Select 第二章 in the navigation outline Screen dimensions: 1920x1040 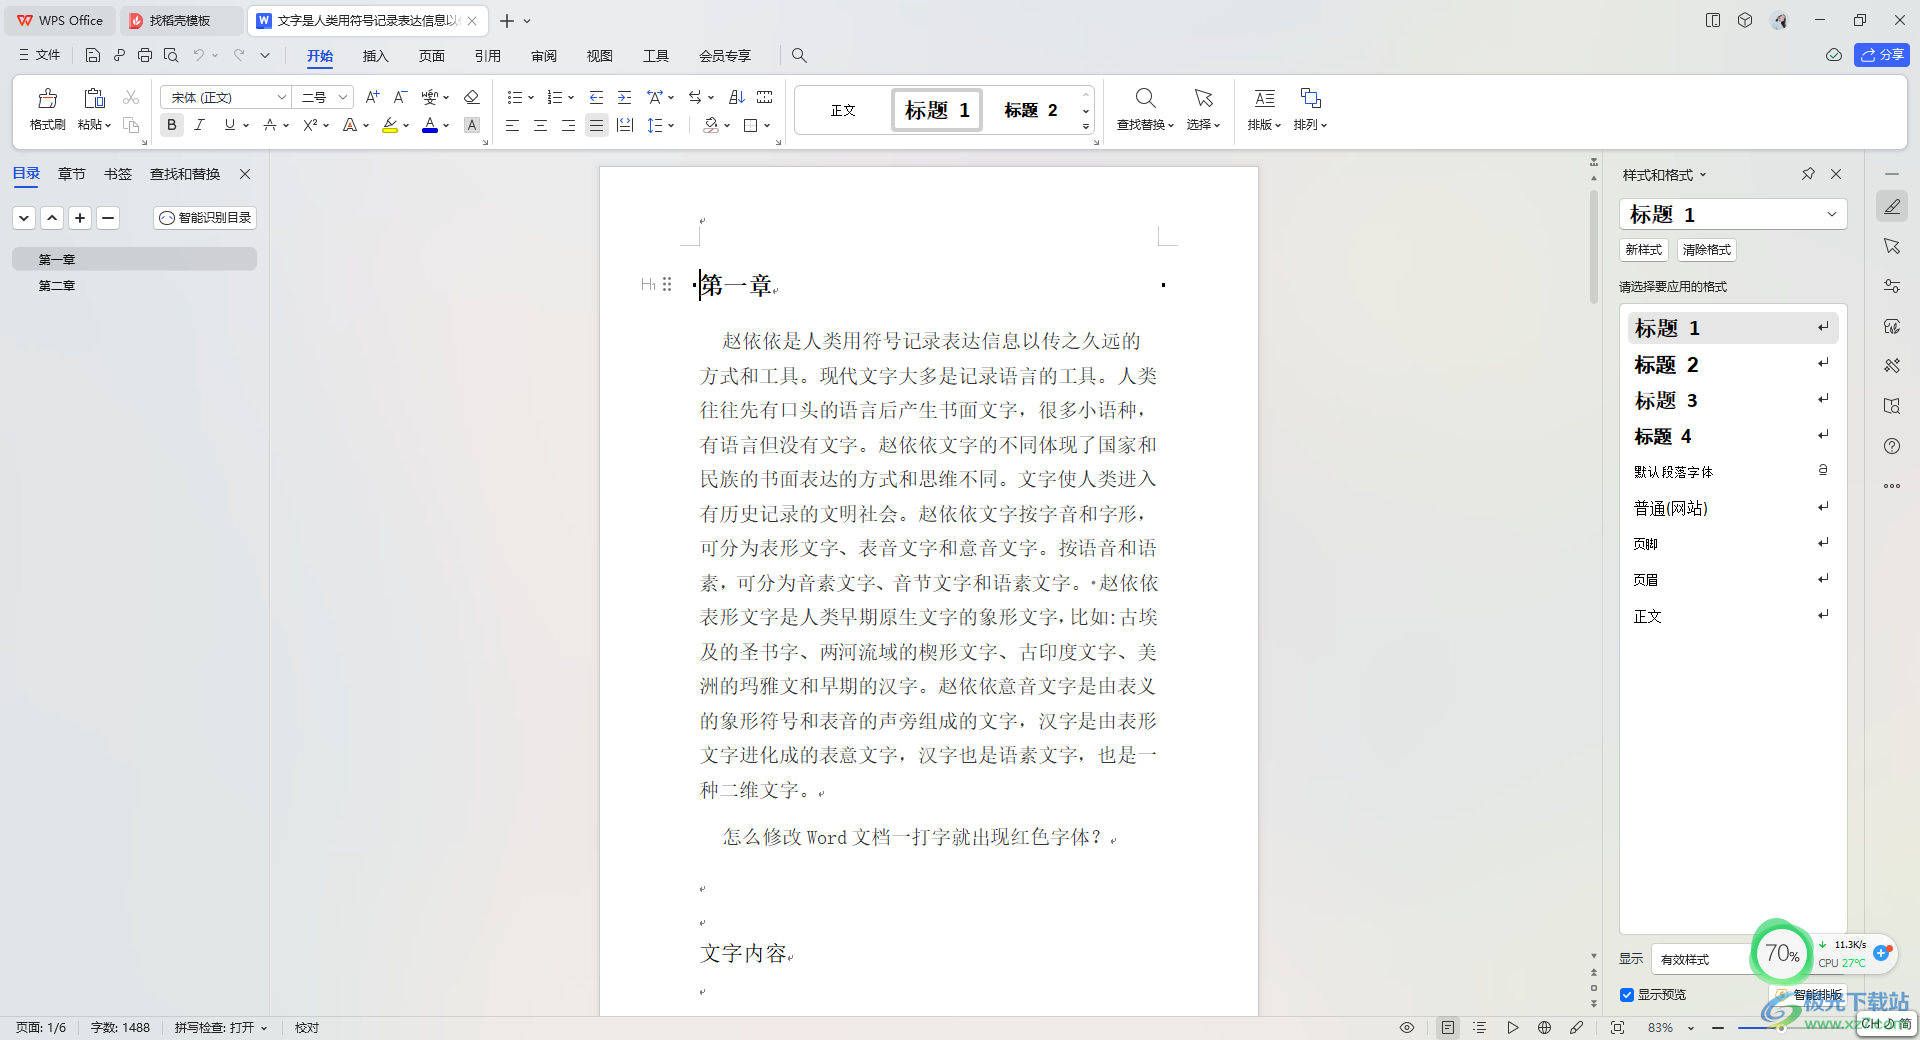coord(57,286)
